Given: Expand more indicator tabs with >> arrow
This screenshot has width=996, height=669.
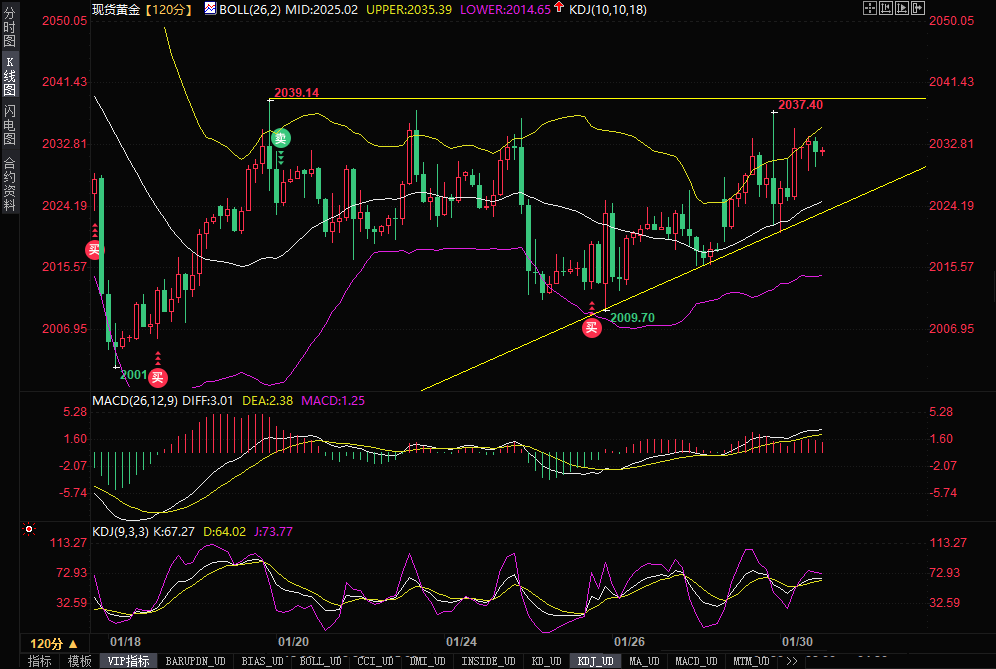Looking at the screenshot, I should pos(791,661).
